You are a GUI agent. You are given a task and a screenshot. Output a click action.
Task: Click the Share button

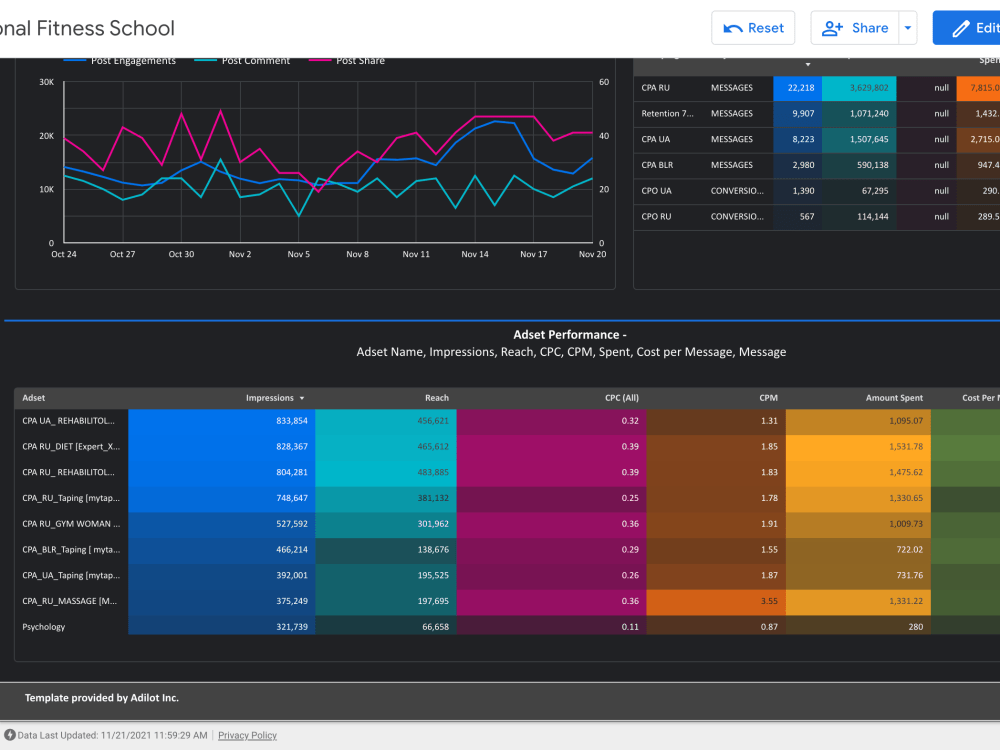point(855,28)
